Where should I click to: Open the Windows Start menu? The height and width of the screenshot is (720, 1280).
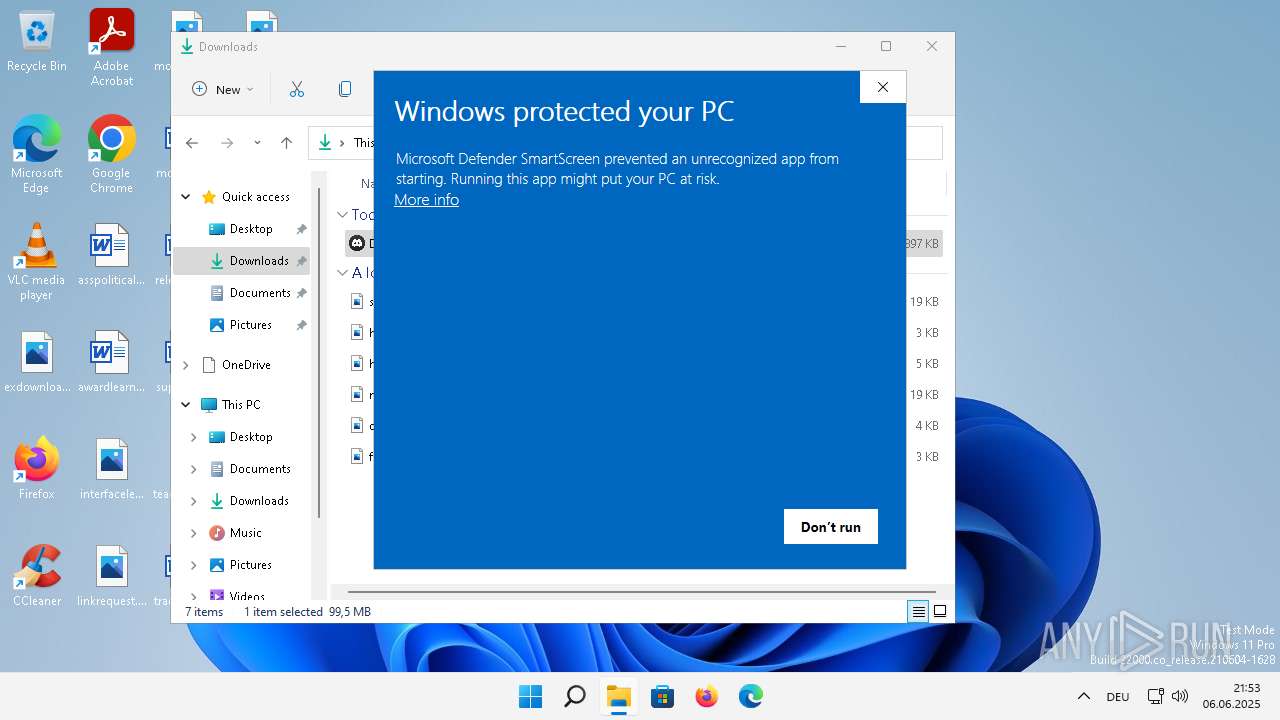[x=530, y=696]
